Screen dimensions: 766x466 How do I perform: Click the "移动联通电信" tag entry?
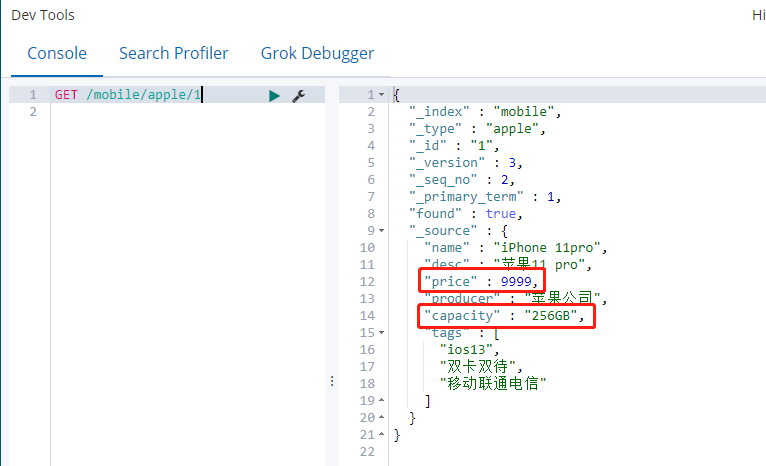[x=493, y=383]
